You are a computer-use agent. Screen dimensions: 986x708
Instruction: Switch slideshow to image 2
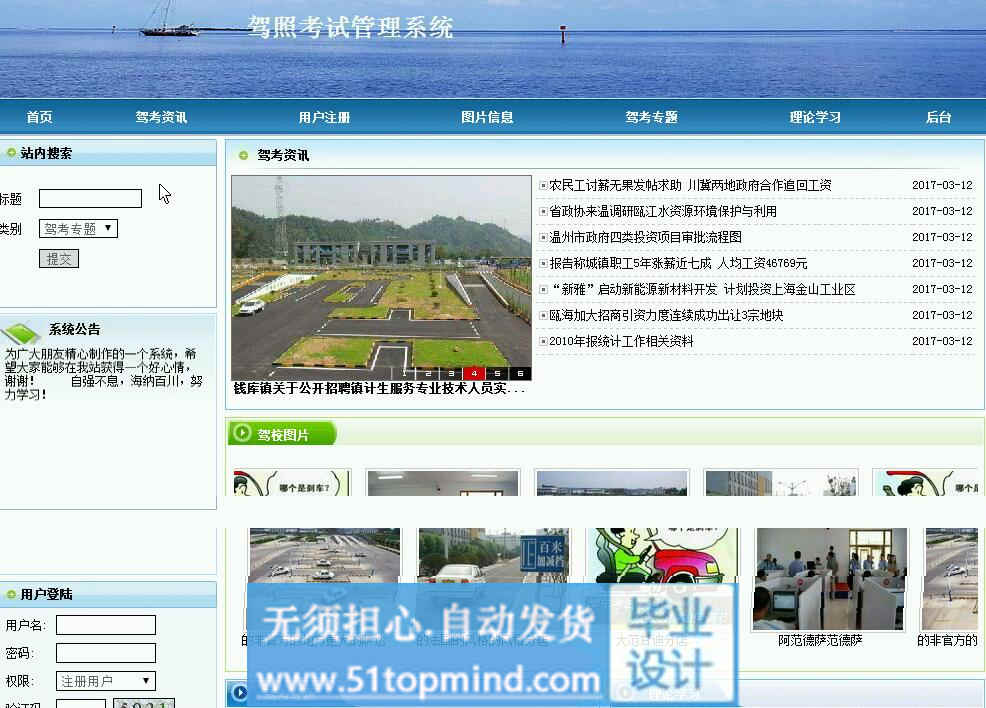[428, 373]
